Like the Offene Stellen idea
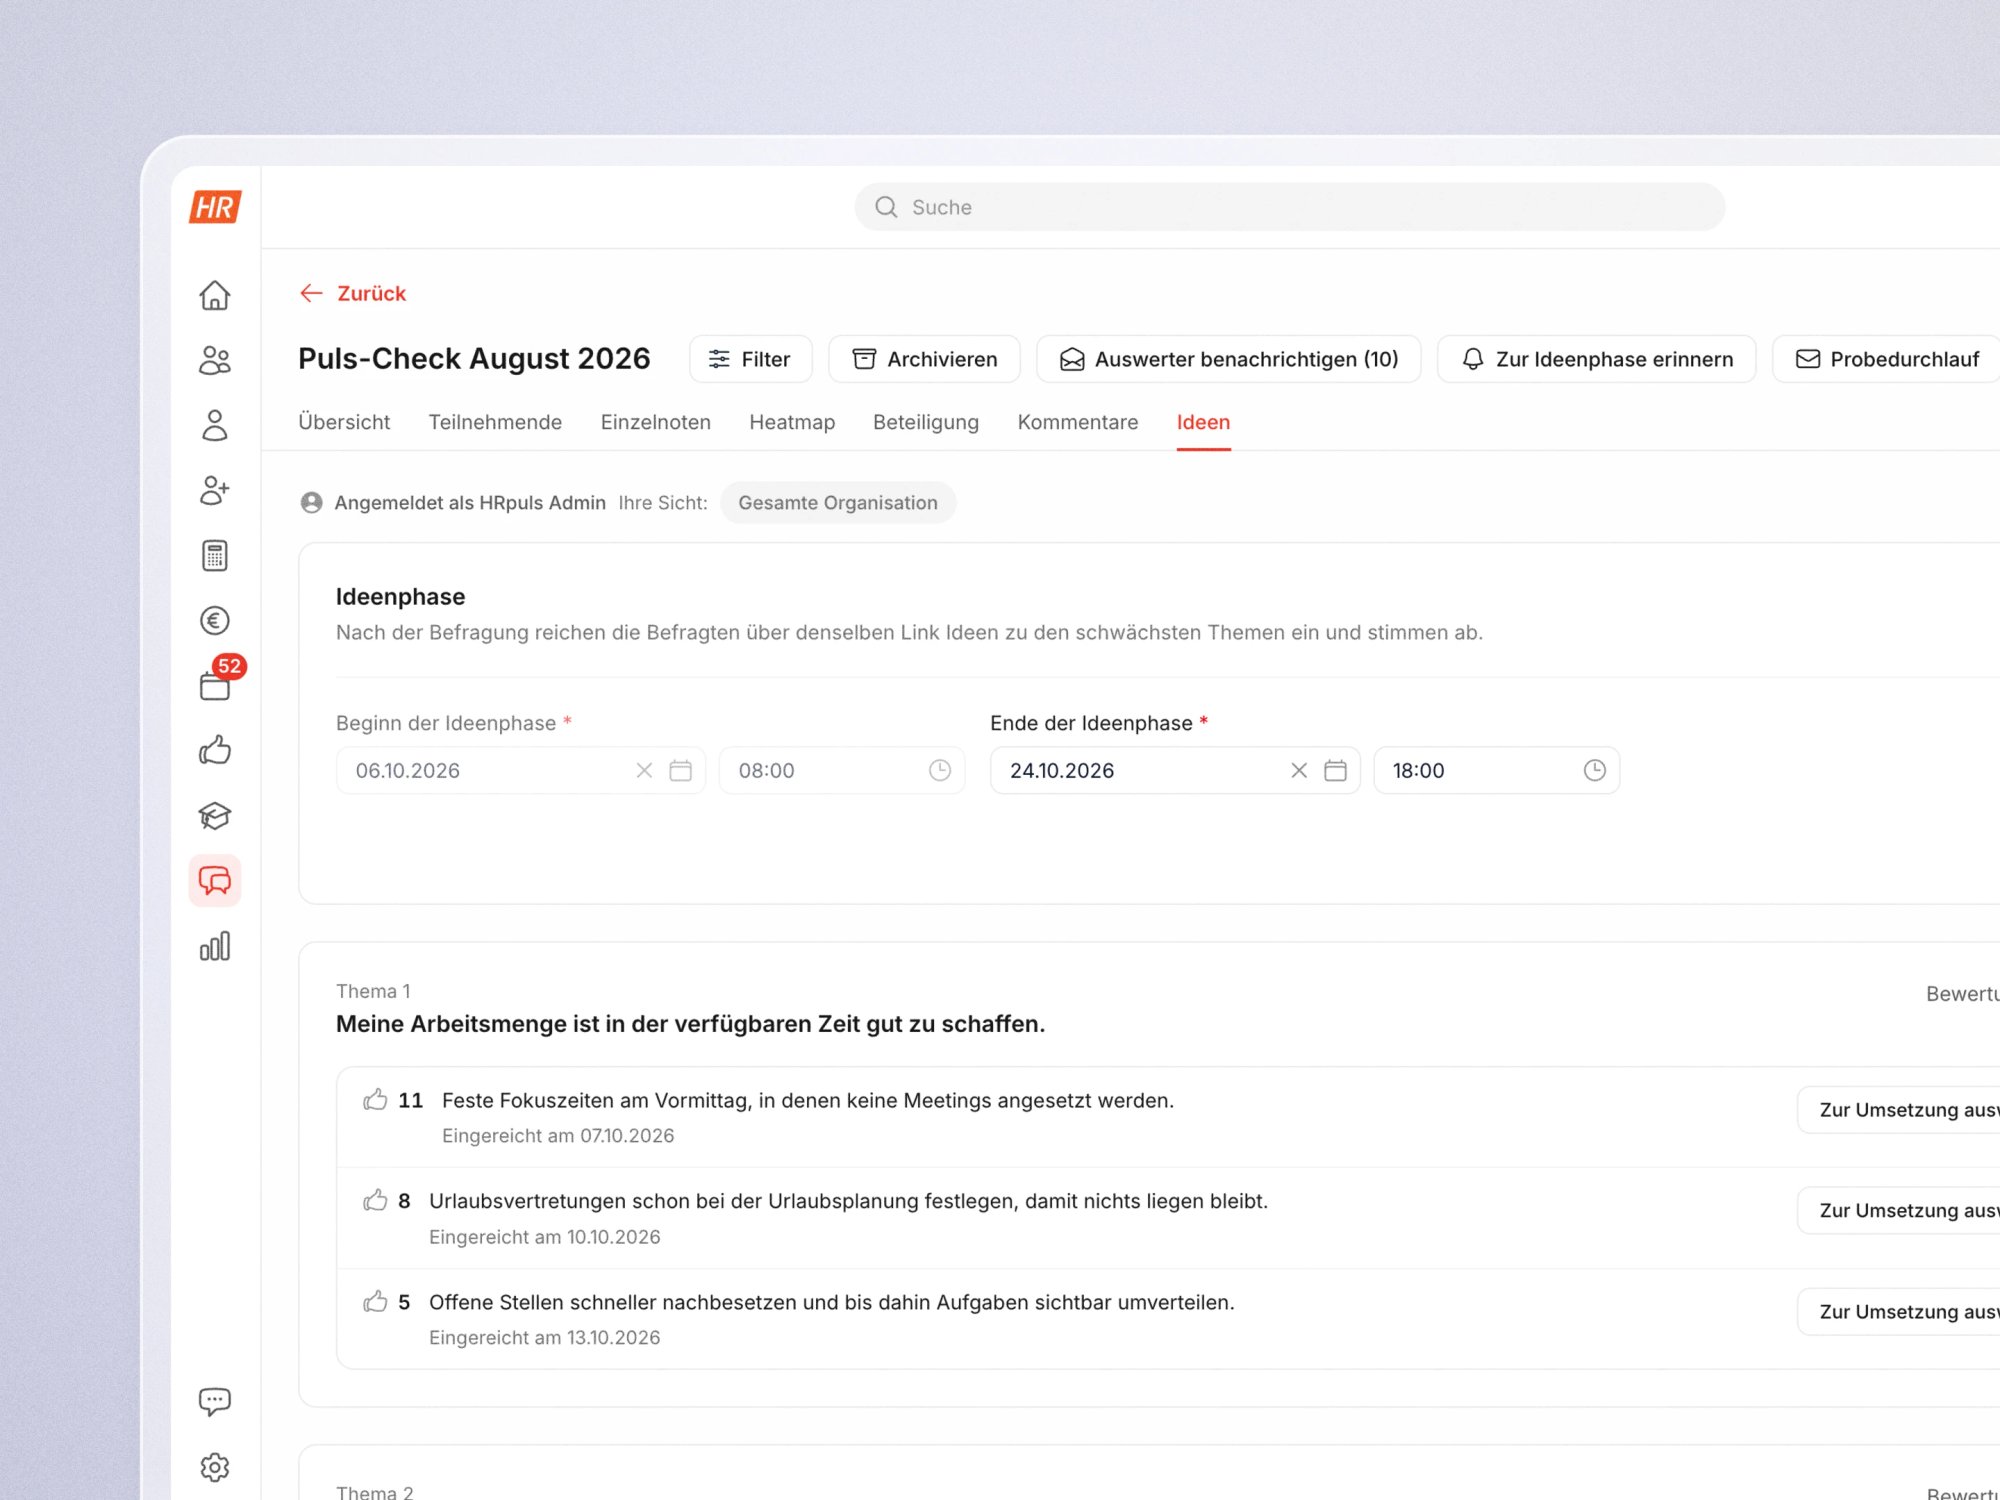 tap(375, 1301)
